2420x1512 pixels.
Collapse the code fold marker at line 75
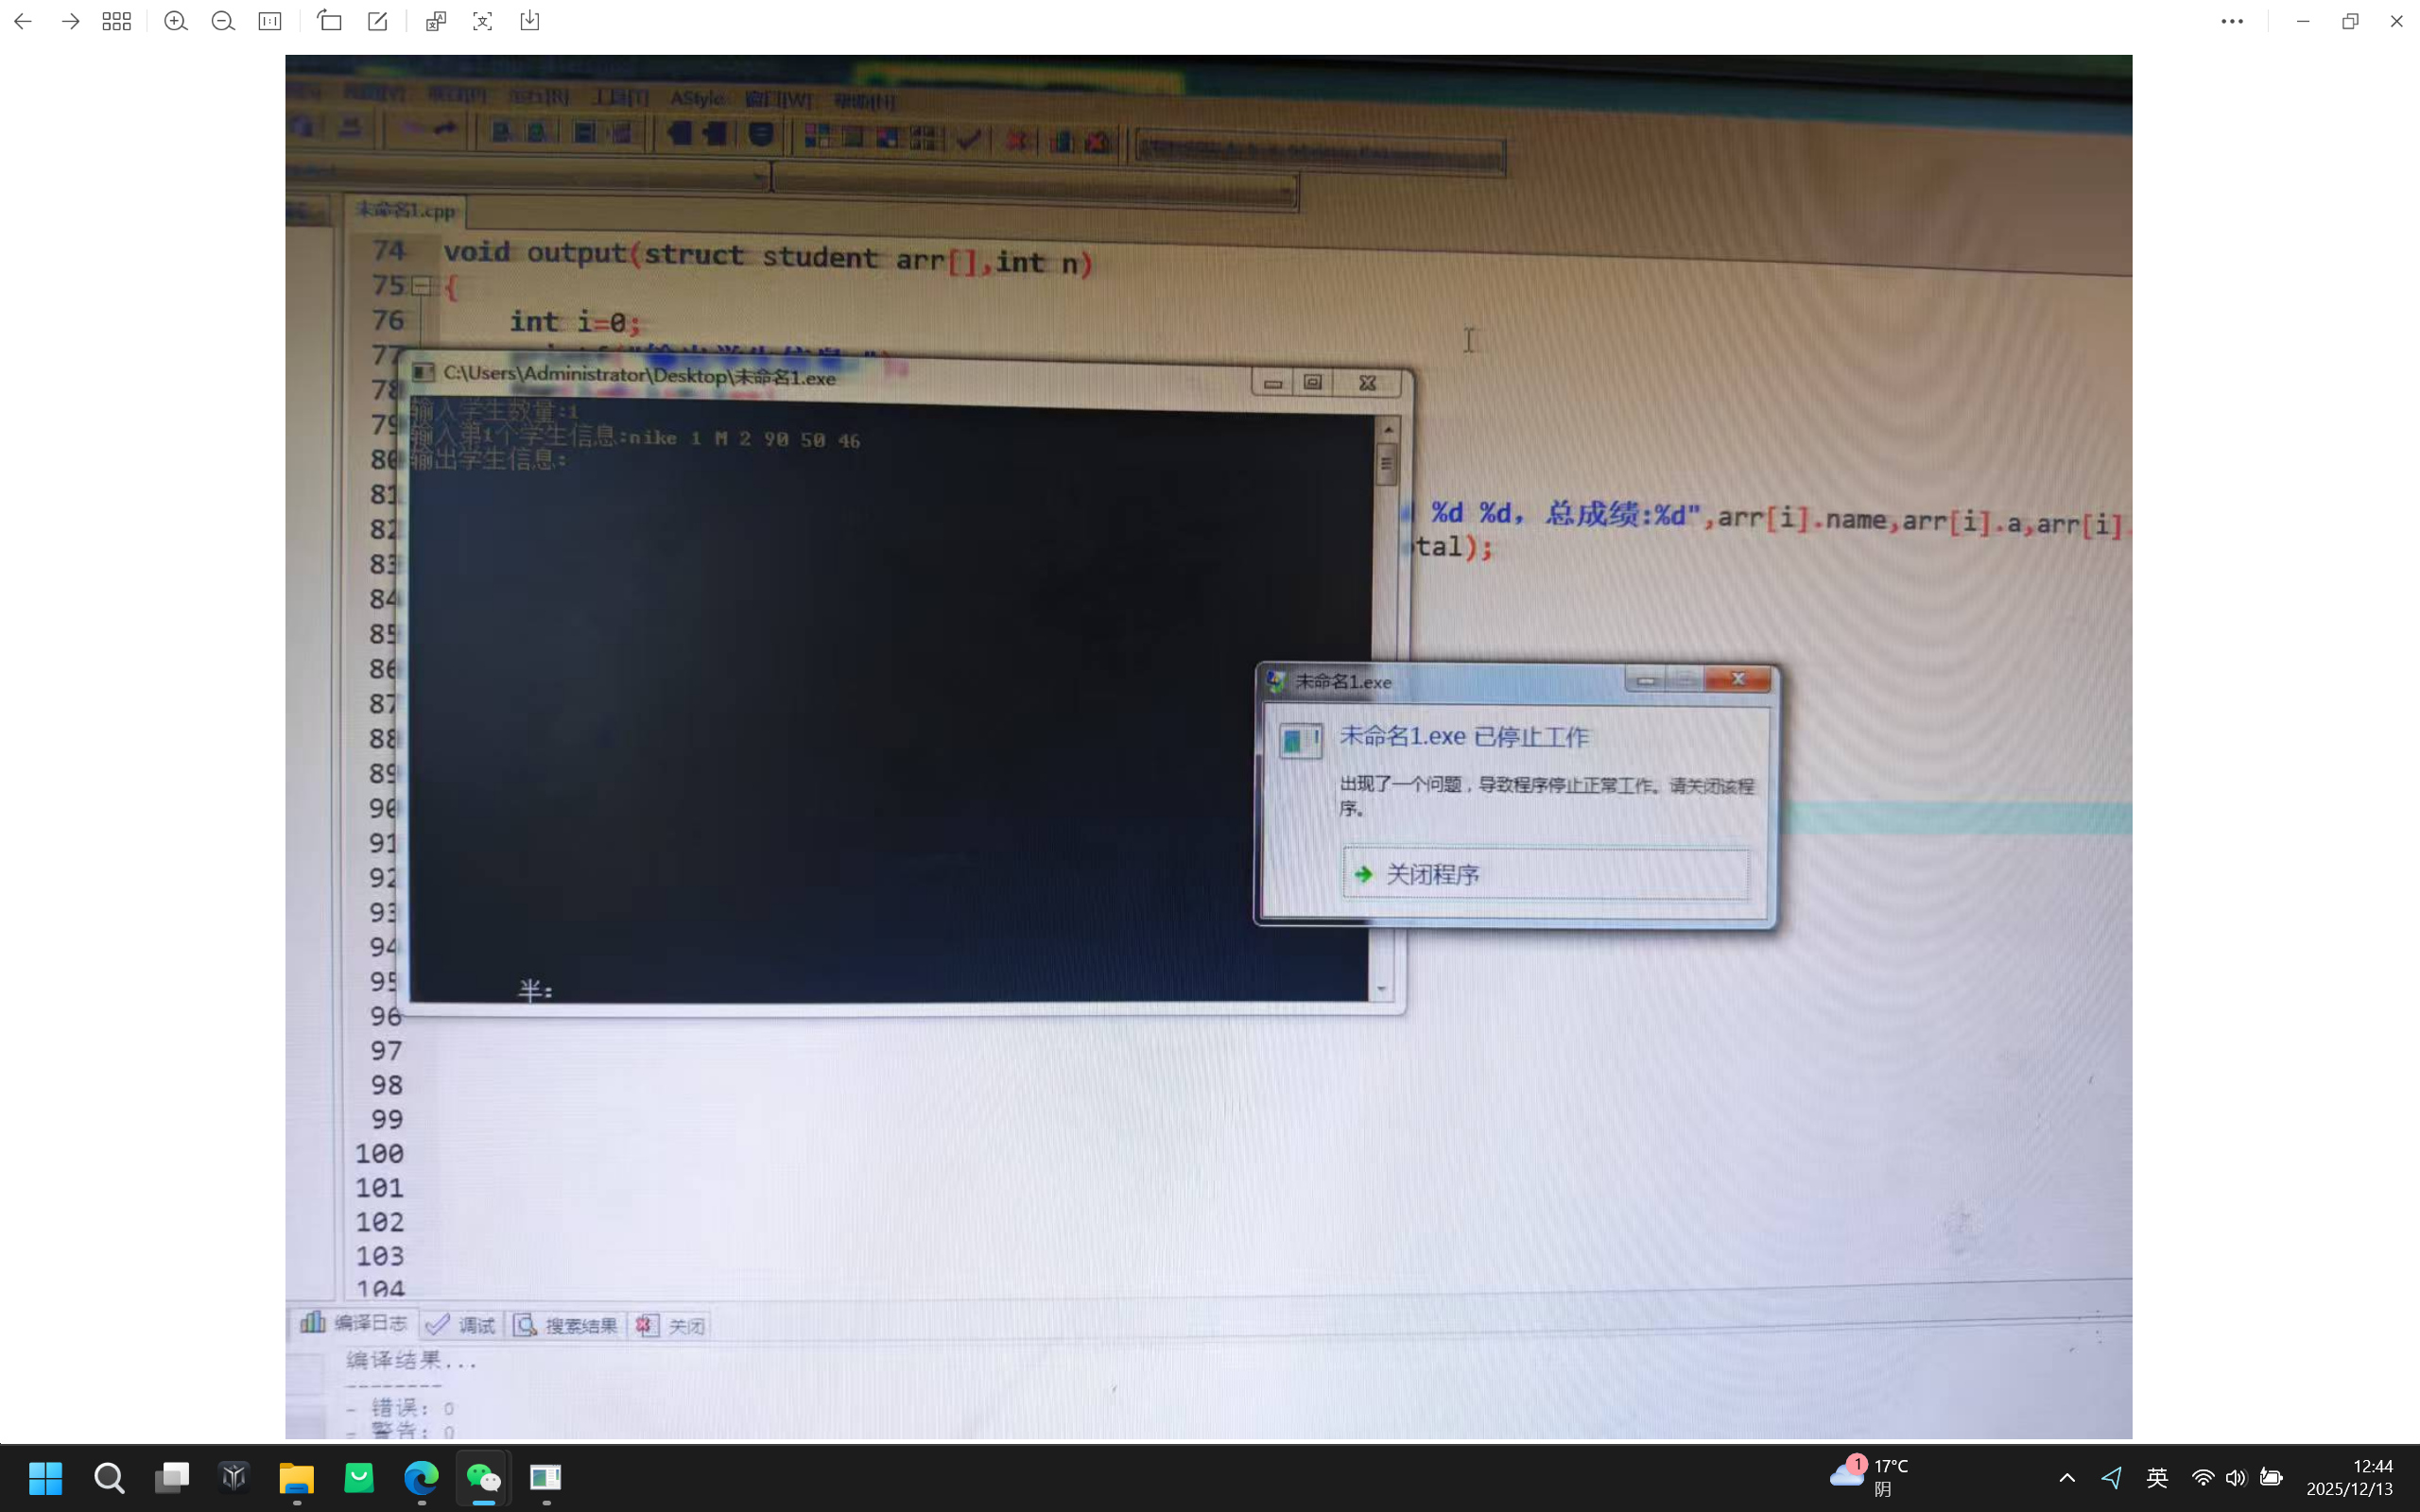[x=422, y=287]
